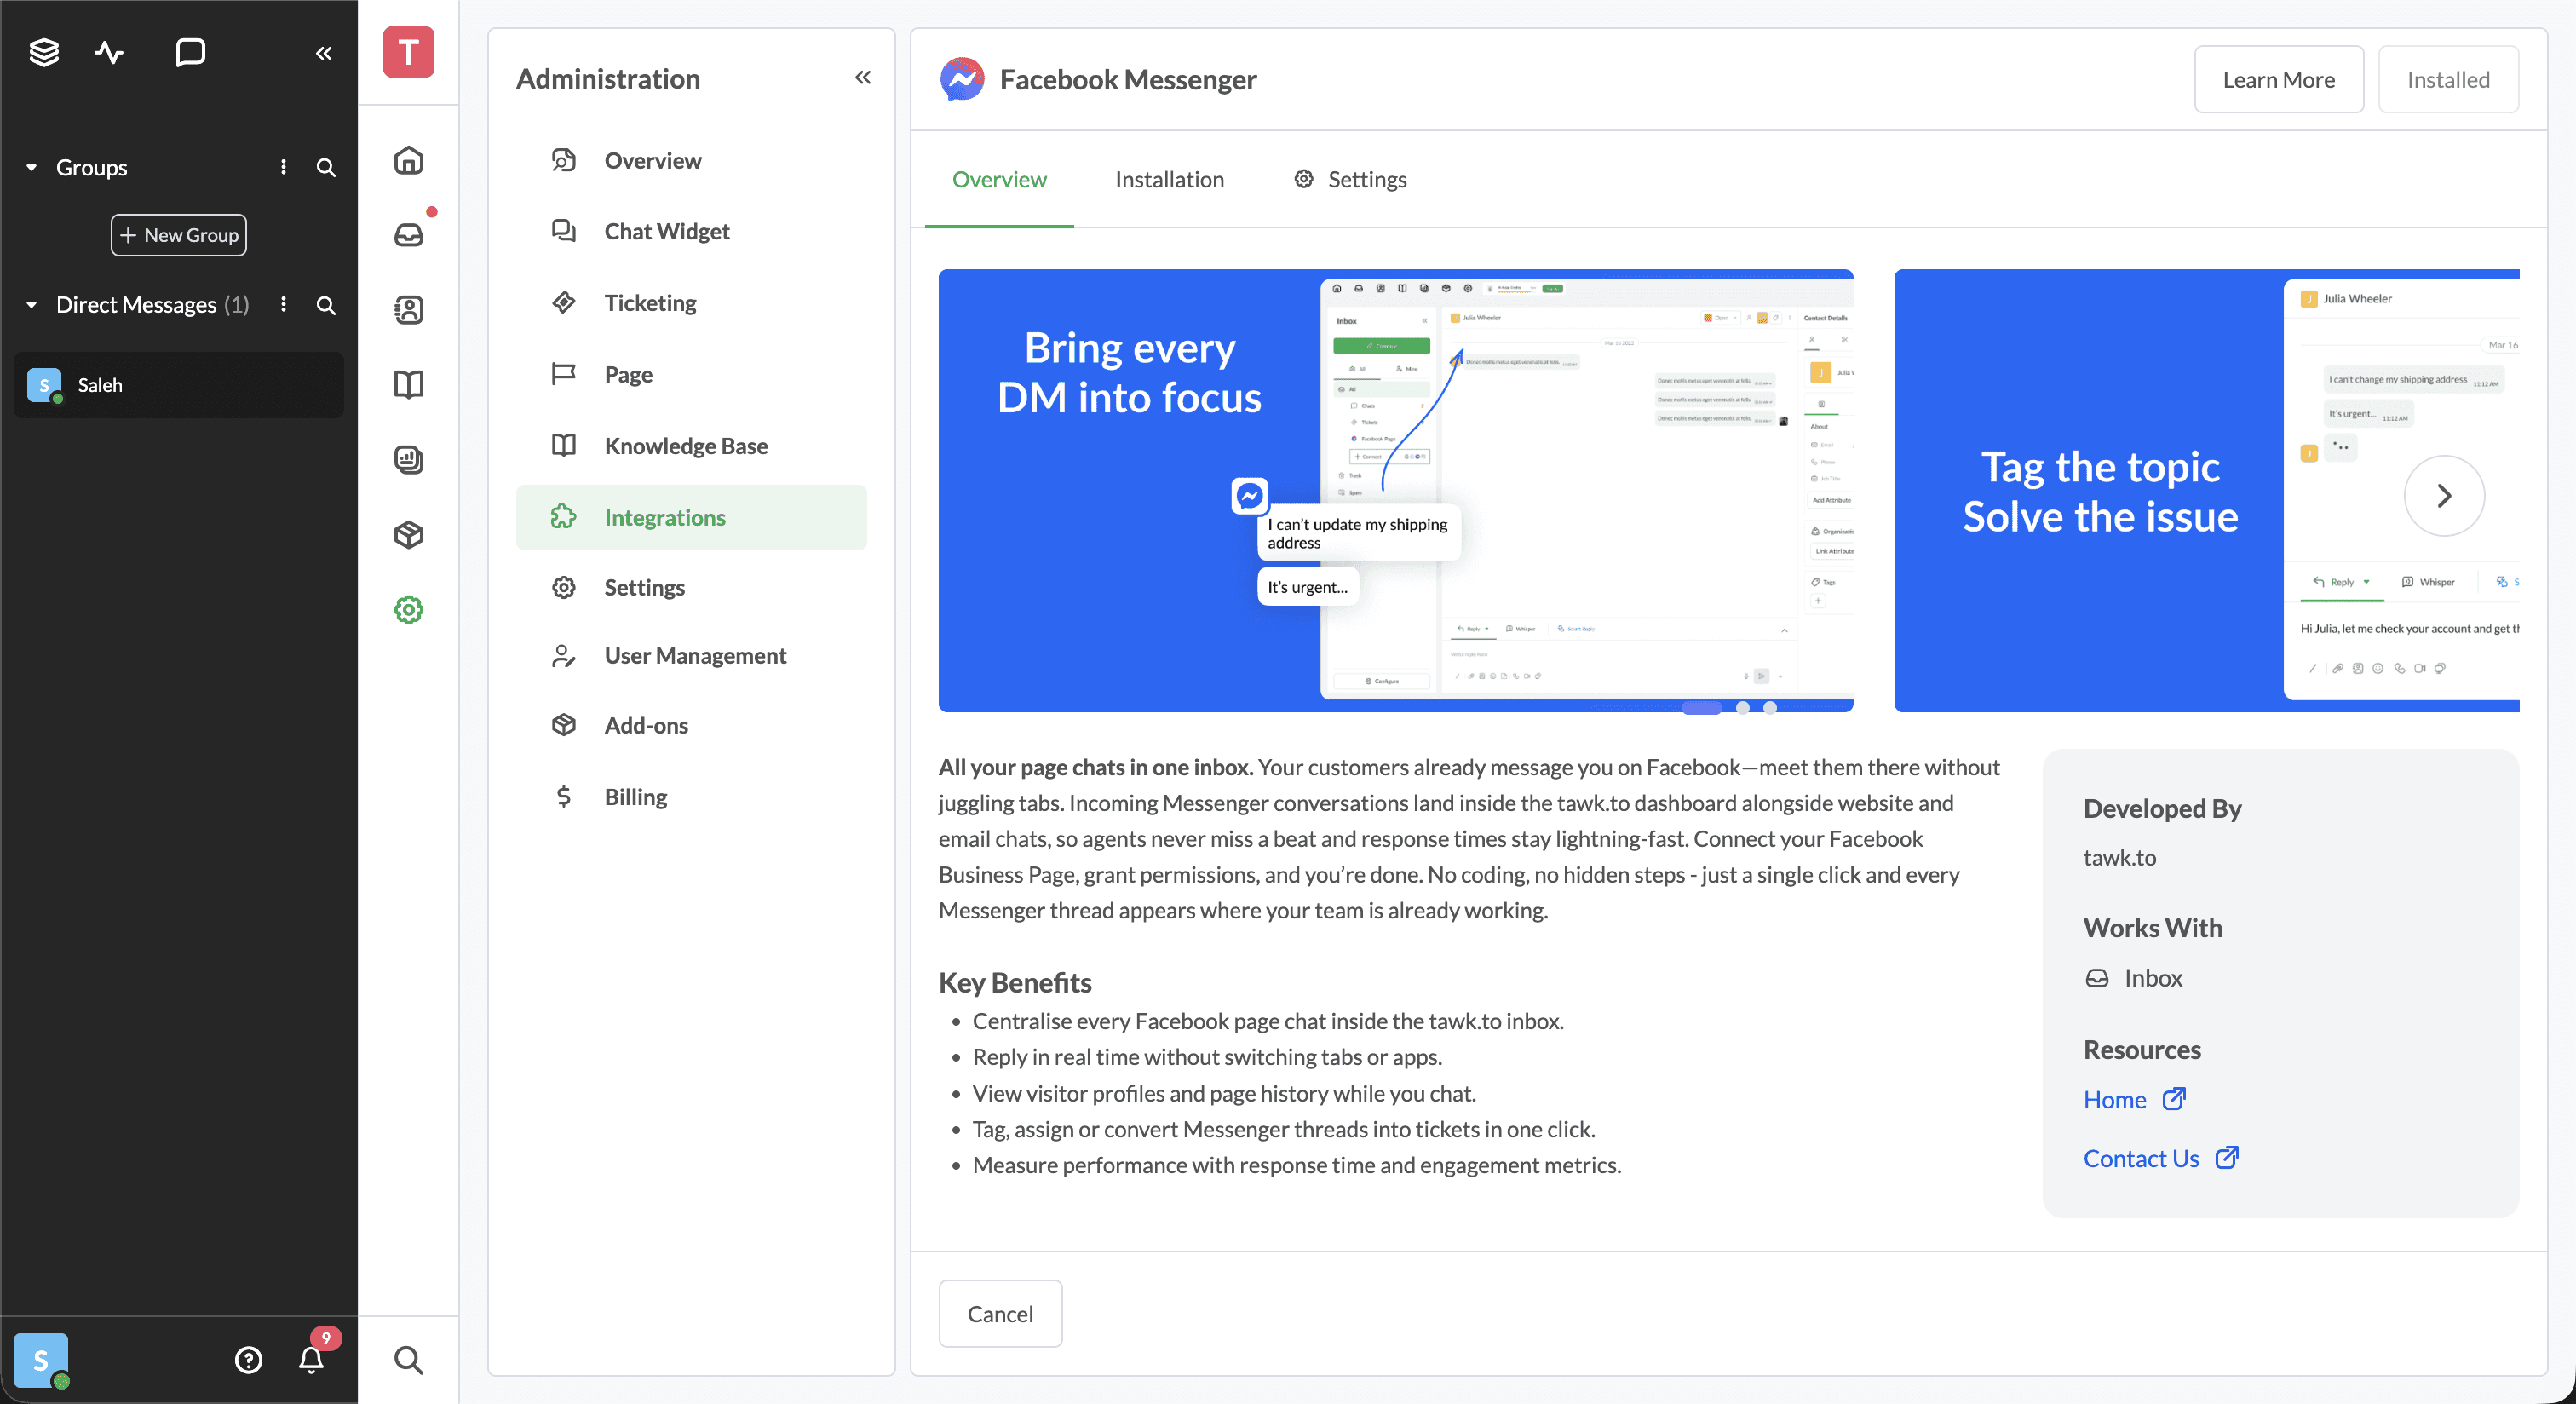The height and width of the screenshot is (1404, 2576).
Task: Advance carousel with next arrow button
Action: (x=2443, y=496)
